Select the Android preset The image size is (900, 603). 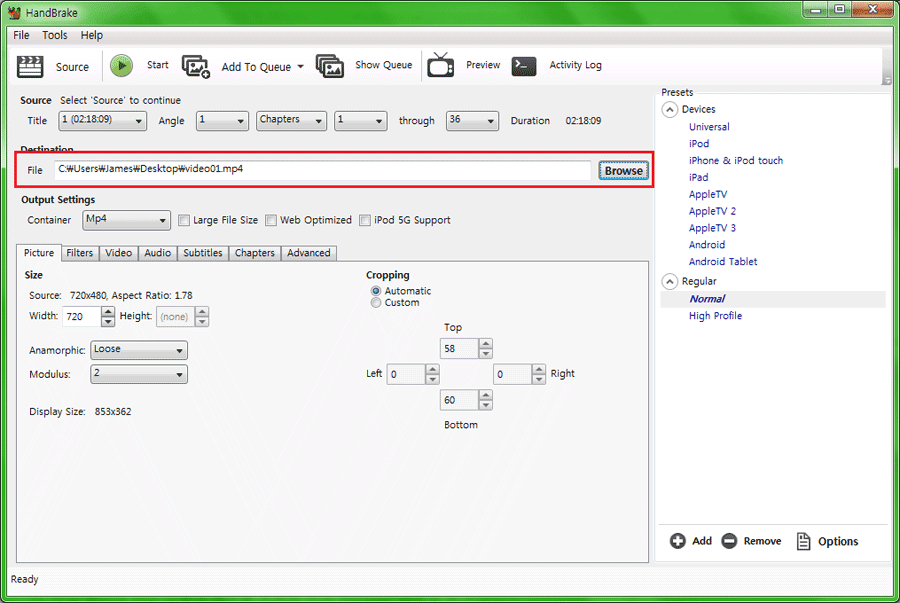point(707,245)
